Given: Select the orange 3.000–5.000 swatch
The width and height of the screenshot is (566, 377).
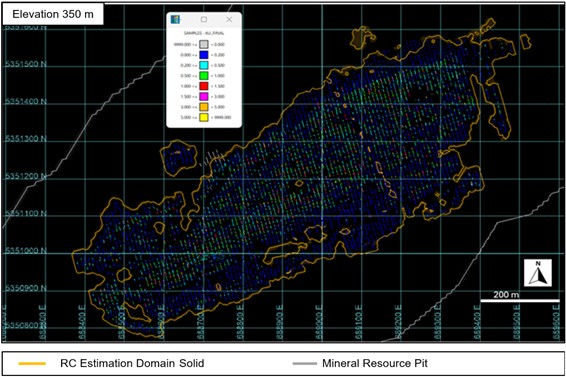Looking at the screenshot, I should tap(204, 107).
